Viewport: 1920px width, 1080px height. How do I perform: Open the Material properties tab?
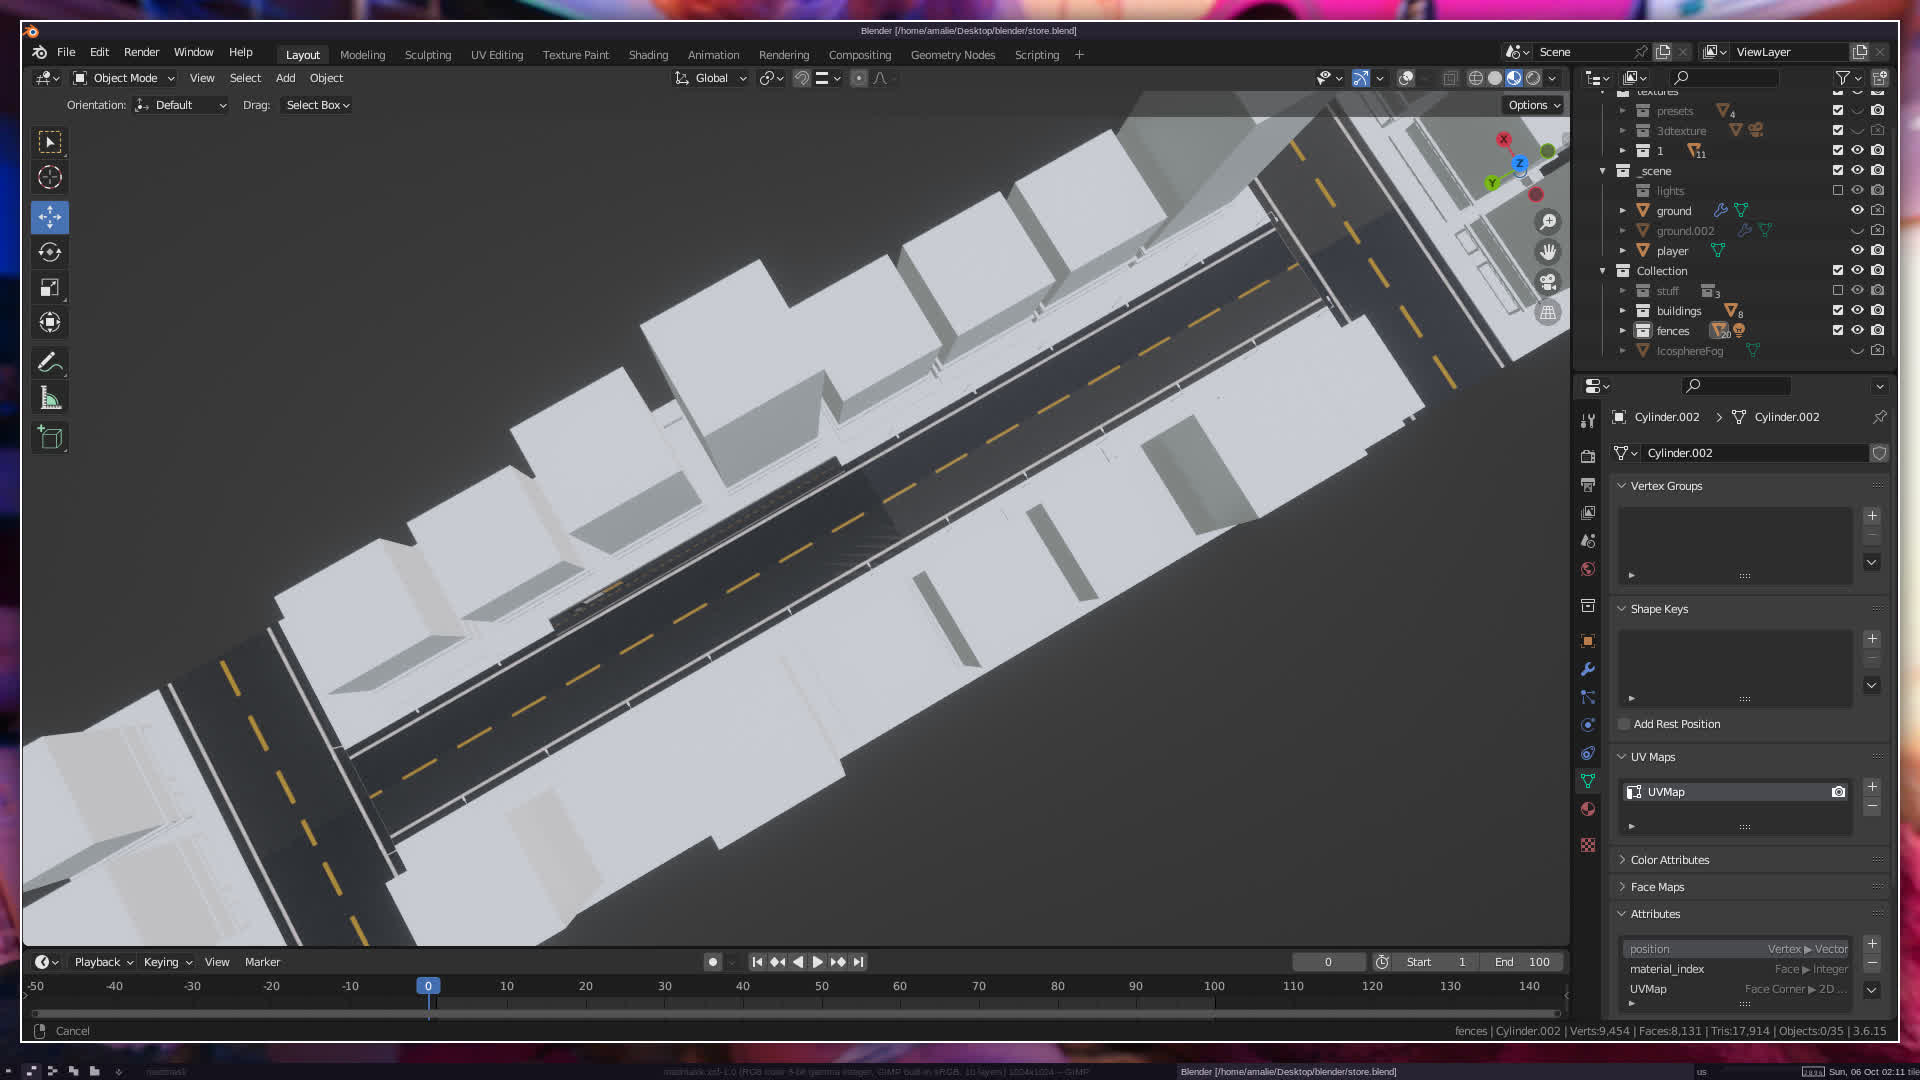coord(1588,809)
